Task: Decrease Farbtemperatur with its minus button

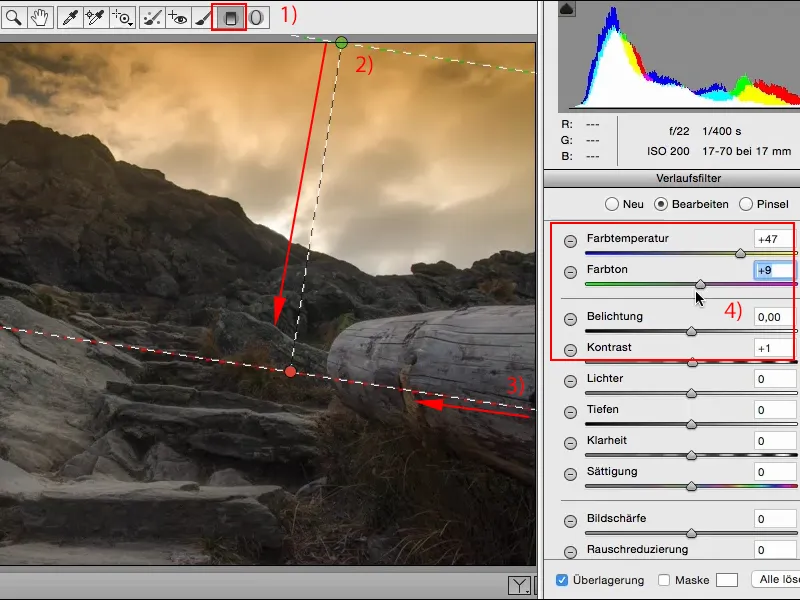Action: click(x=570, y=241)
